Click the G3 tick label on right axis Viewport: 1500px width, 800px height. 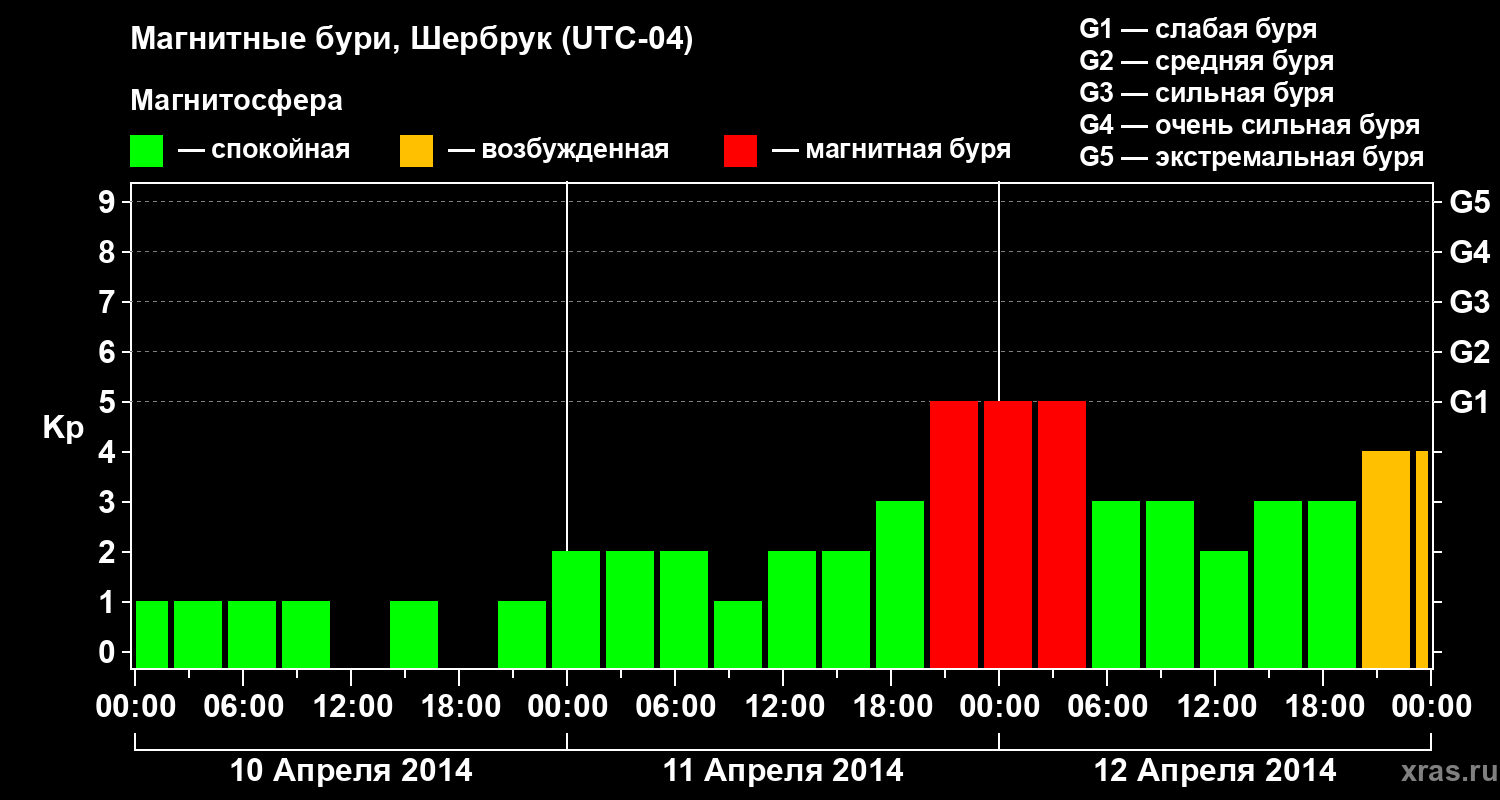(x=1470, y=302)
